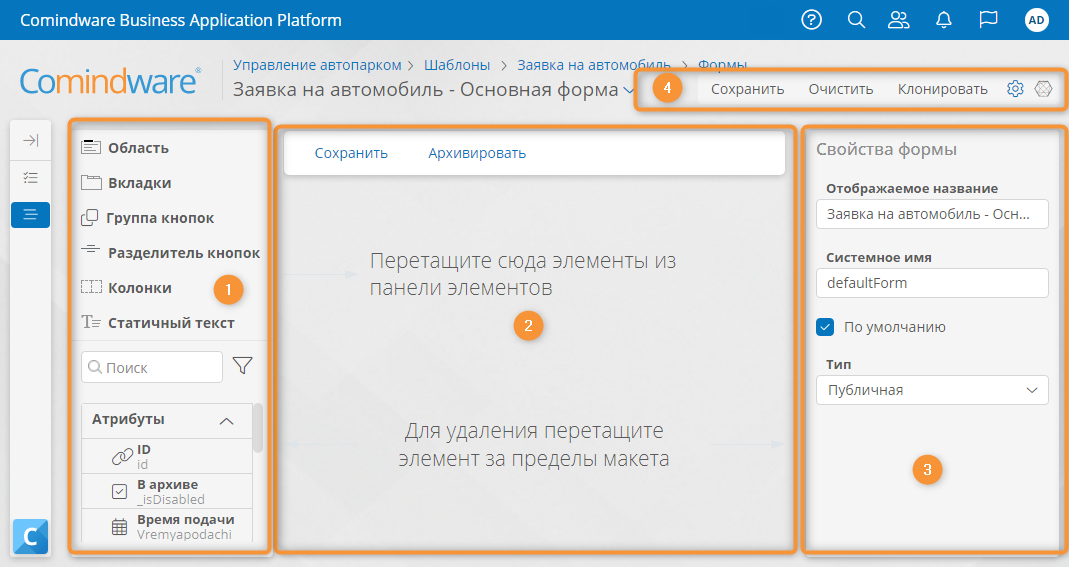Click Архивировать button on form canvas

pyautogui.click(x=477, y=153)
